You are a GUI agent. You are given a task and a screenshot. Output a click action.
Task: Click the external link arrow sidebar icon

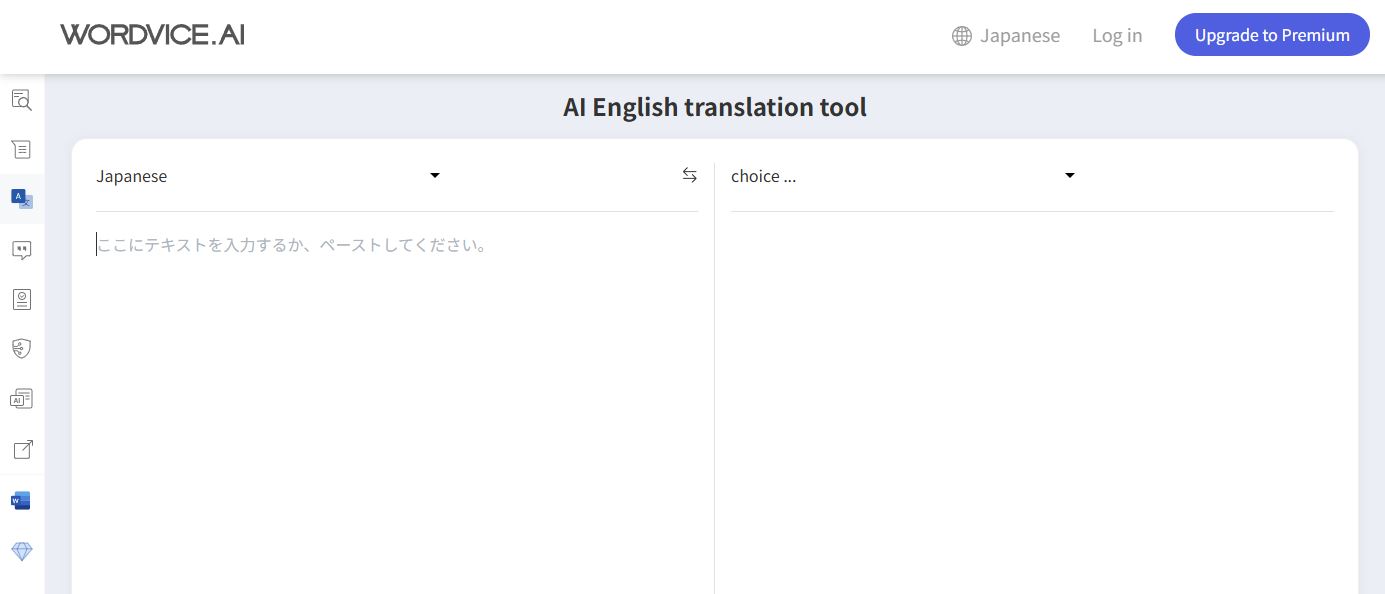point(21,450)
